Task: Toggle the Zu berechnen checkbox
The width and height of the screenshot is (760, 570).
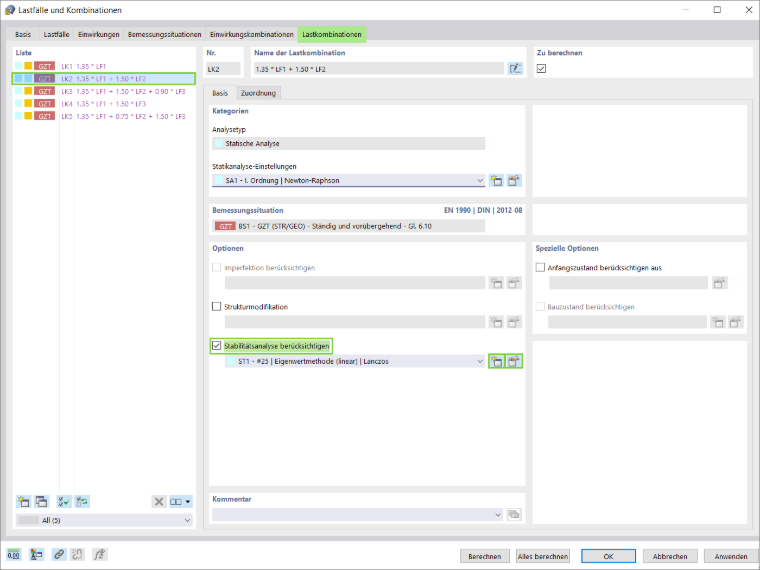Action: point(541,69)
